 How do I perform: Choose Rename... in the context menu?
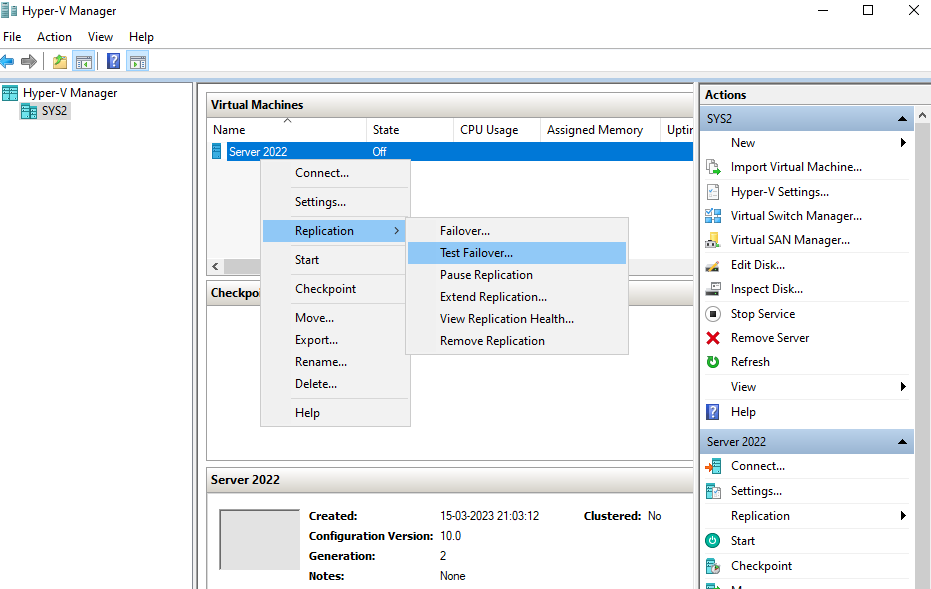tap(335, 362)
